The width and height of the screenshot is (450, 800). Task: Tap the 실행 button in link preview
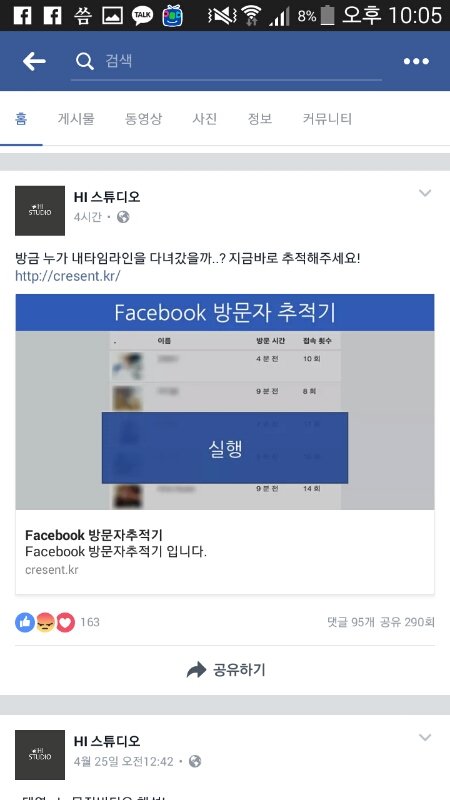click(x=225, y=447)
